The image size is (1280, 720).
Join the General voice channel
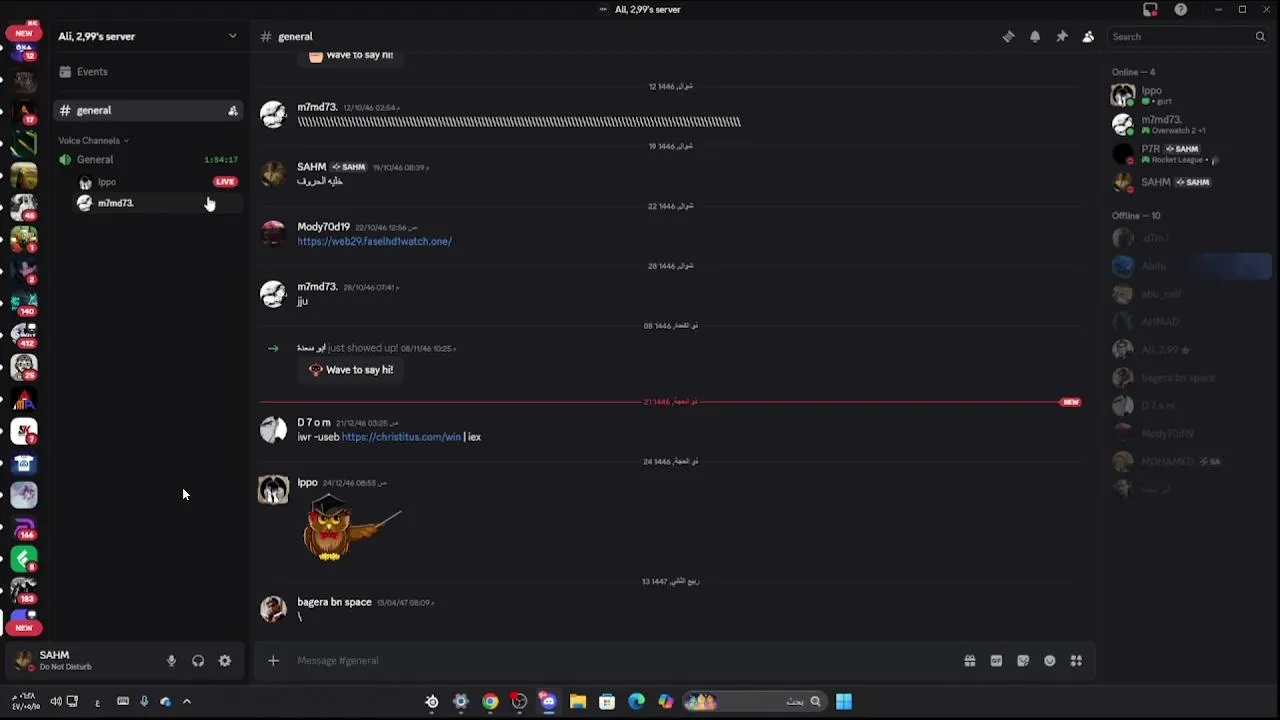tap(95, 160)
